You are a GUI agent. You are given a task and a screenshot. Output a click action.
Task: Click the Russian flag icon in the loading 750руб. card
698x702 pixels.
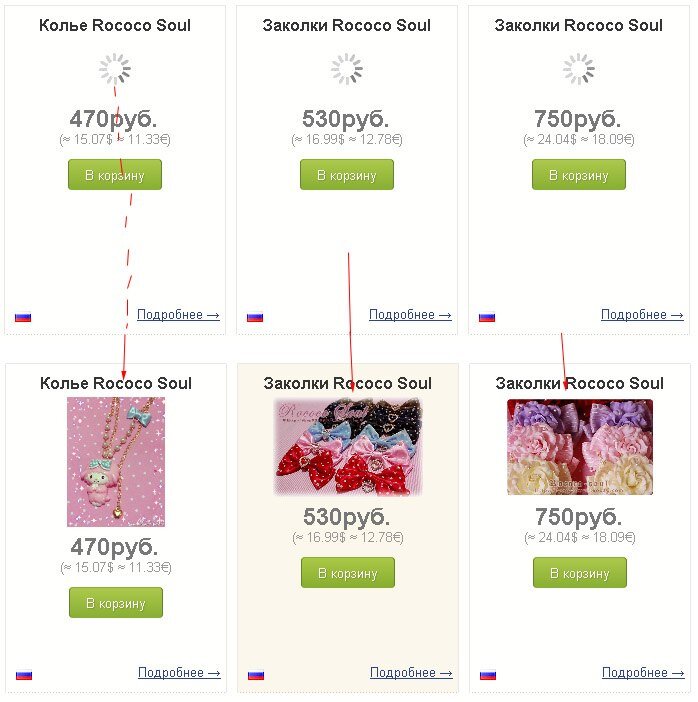pyautogui.click(x=487, y=317)
